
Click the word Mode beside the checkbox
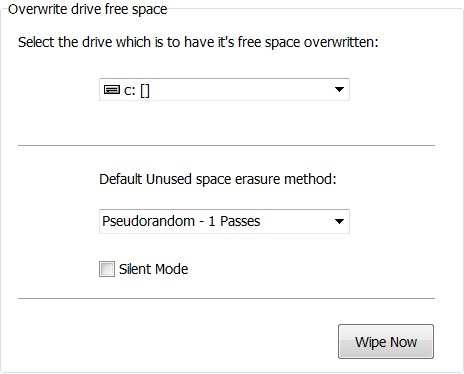coord(171,269)
